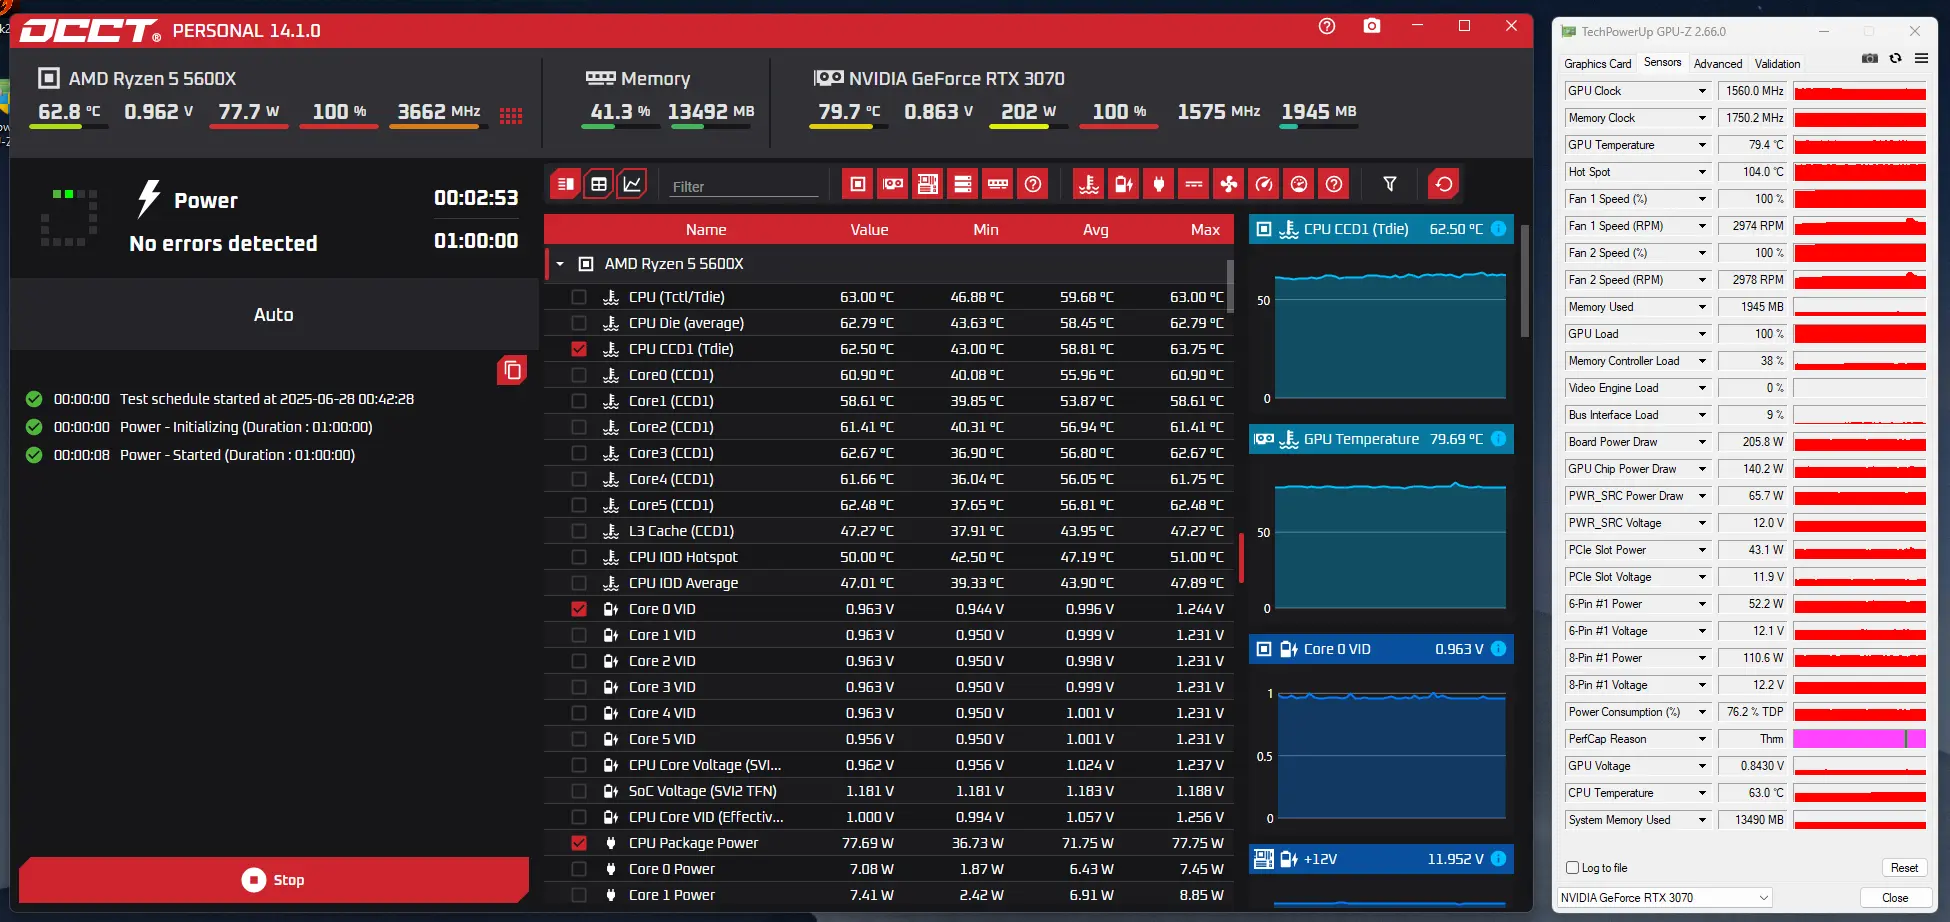Reset min/max values with the refresh icon

click(x=1443, y=184)
